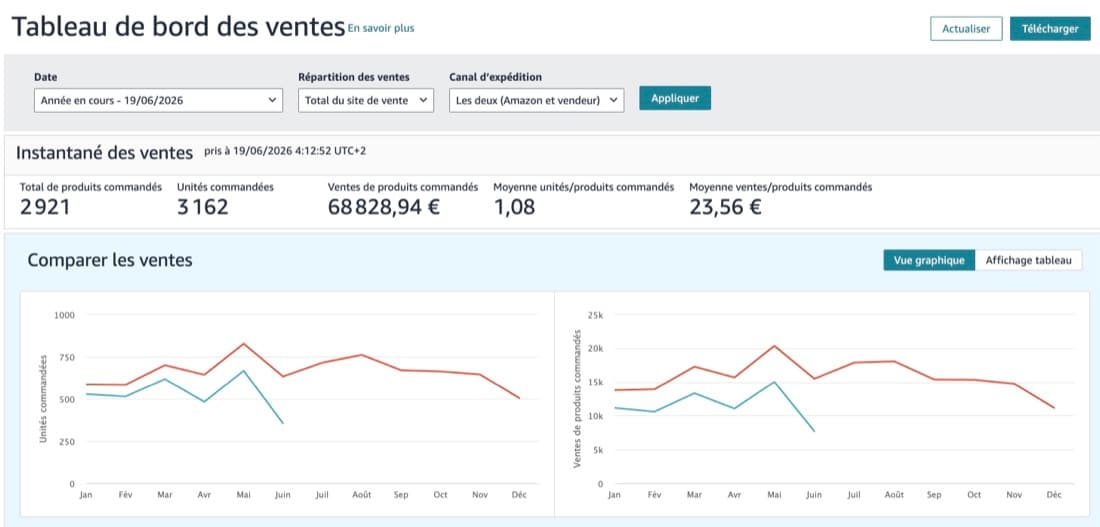Image resolution: width=1100 pixels, height=527 pixels.
Task: Click the Unités commandées label above 3 162
Action: (x=225, y=187)
